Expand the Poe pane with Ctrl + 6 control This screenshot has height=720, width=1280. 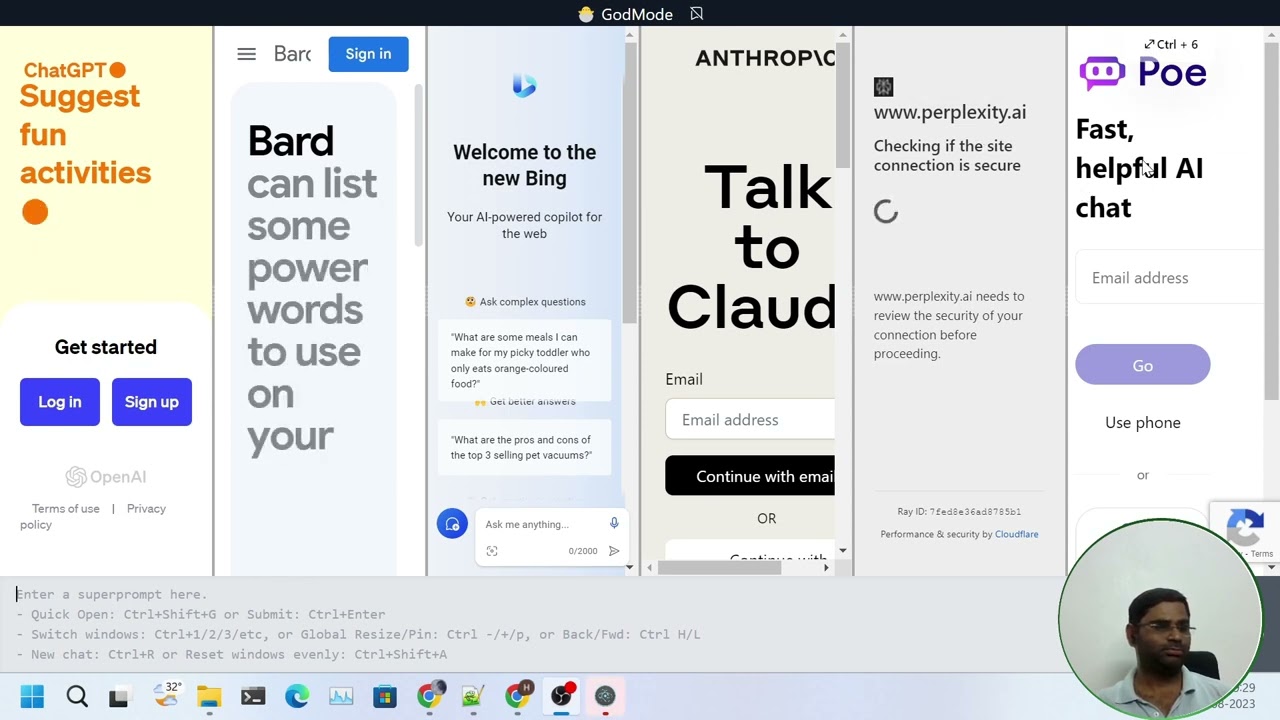coord(1171,44)
